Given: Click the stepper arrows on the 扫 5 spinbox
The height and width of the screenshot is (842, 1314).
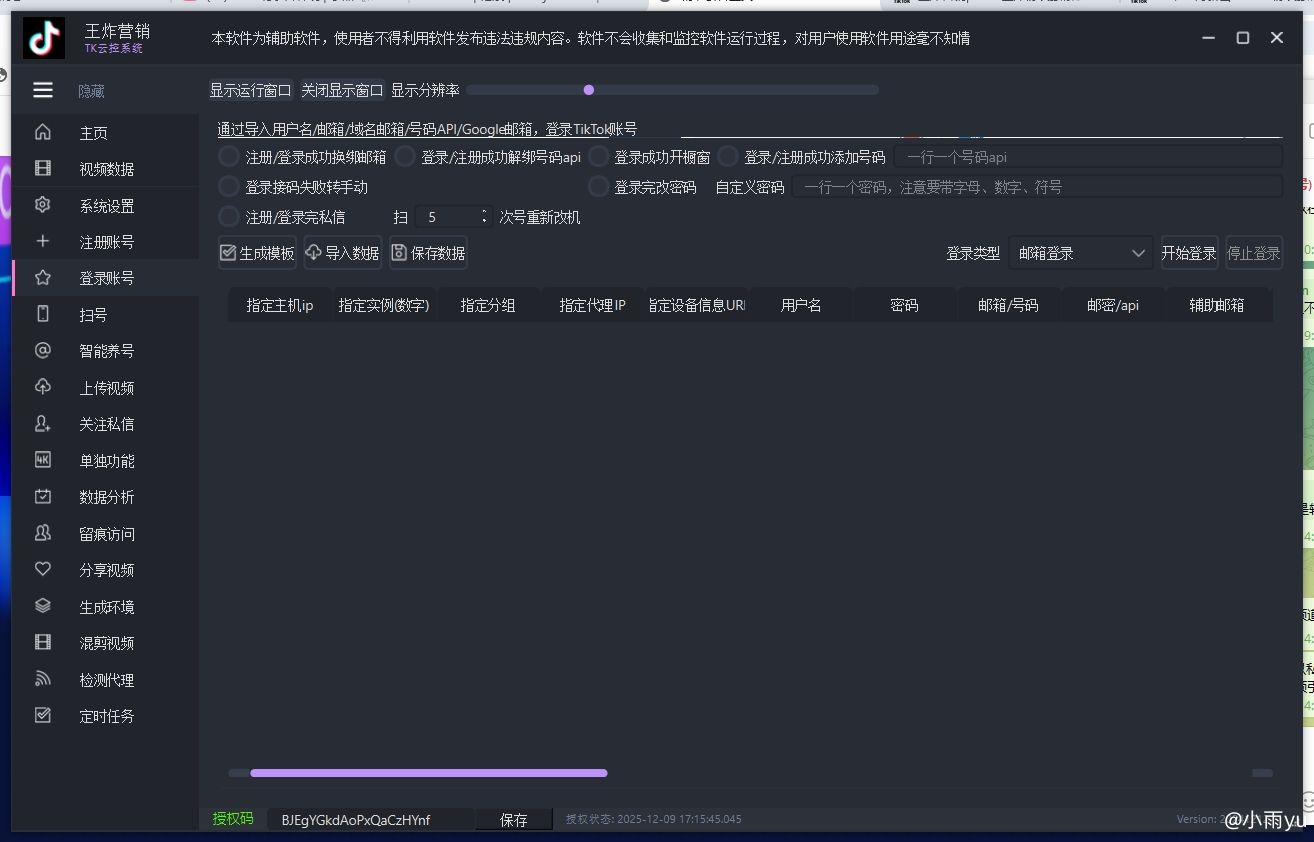Looking at the screenshot, I should tap(484, 217).
